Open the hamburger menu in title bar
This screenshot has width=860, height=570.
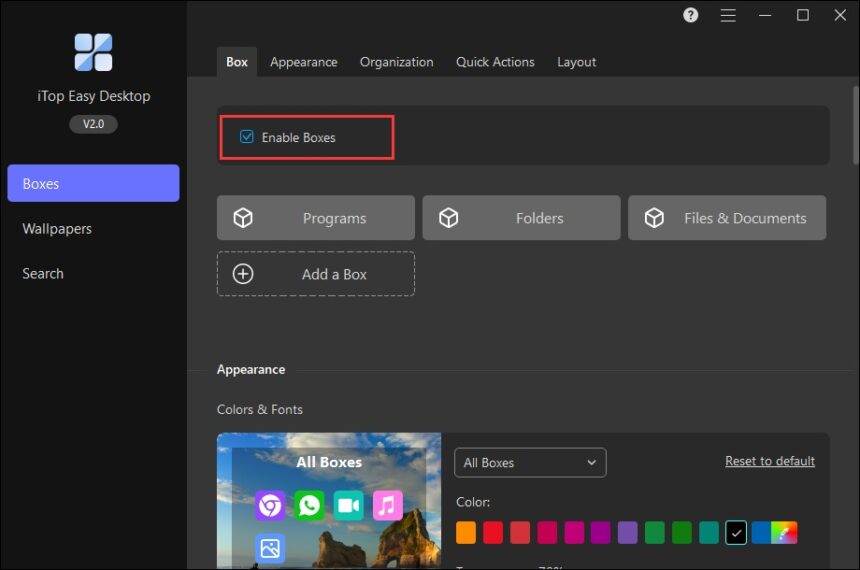[728, 15]
